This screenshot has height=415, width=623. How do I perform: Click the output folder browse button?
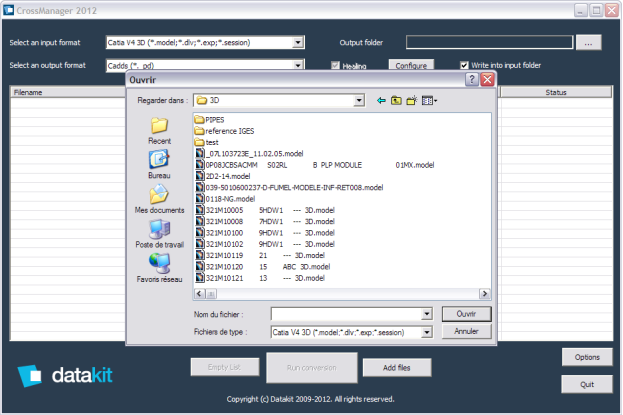(x=588, y=43)
